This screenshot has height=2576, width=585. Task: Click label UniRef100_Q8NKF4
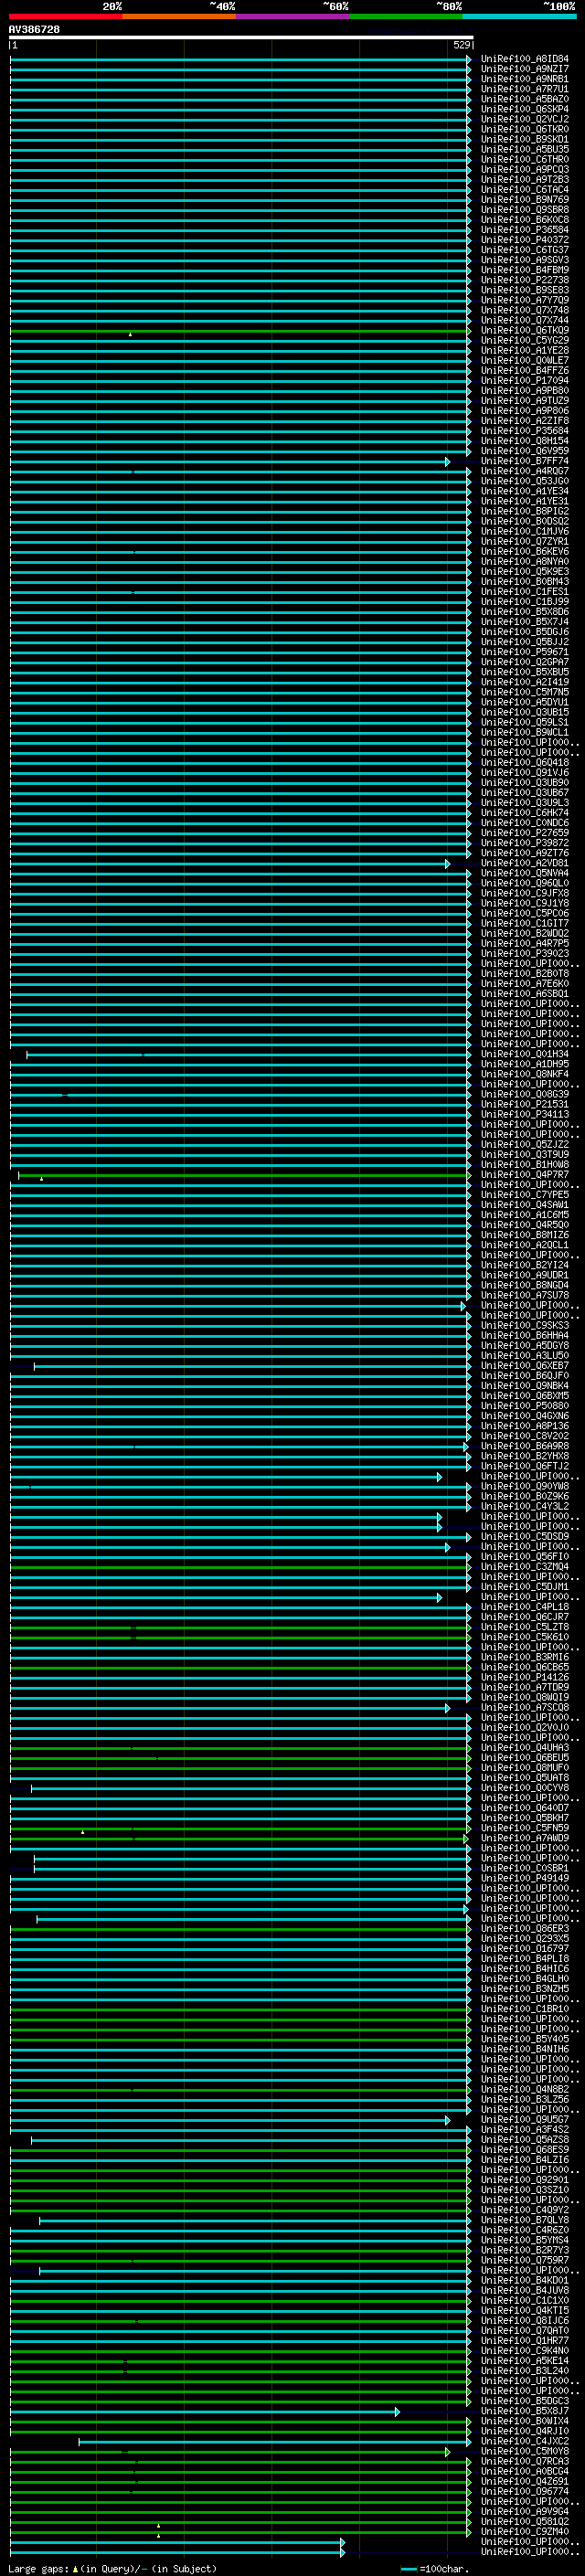click(524, 1074)
